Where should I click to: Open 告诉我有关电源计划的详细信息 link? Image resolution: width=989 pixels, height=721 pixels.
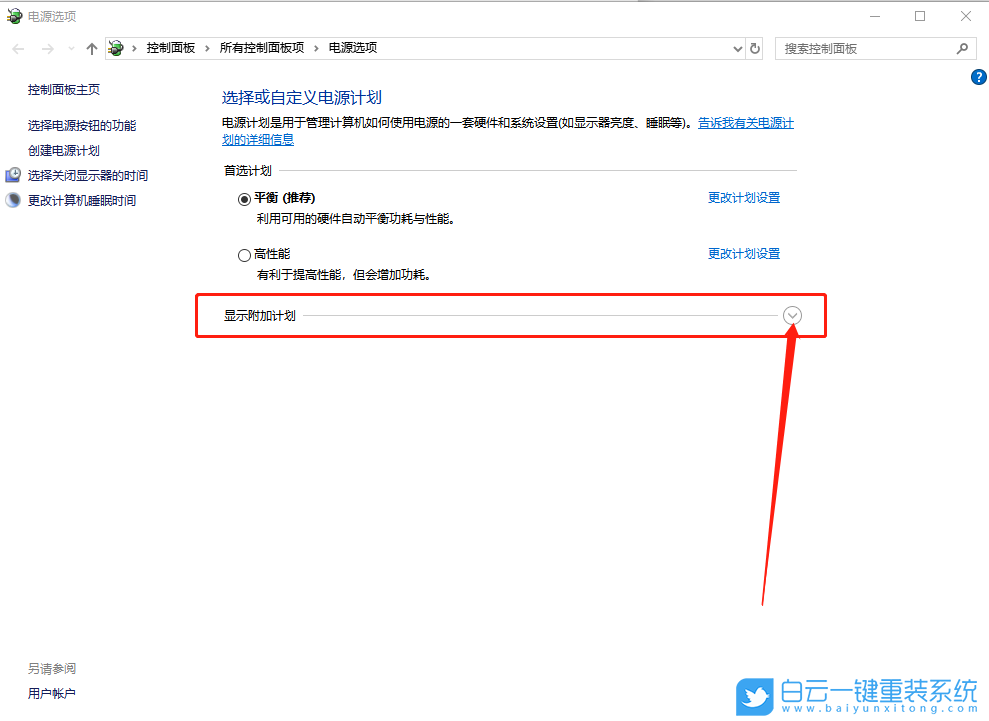[x=745, y=122]
